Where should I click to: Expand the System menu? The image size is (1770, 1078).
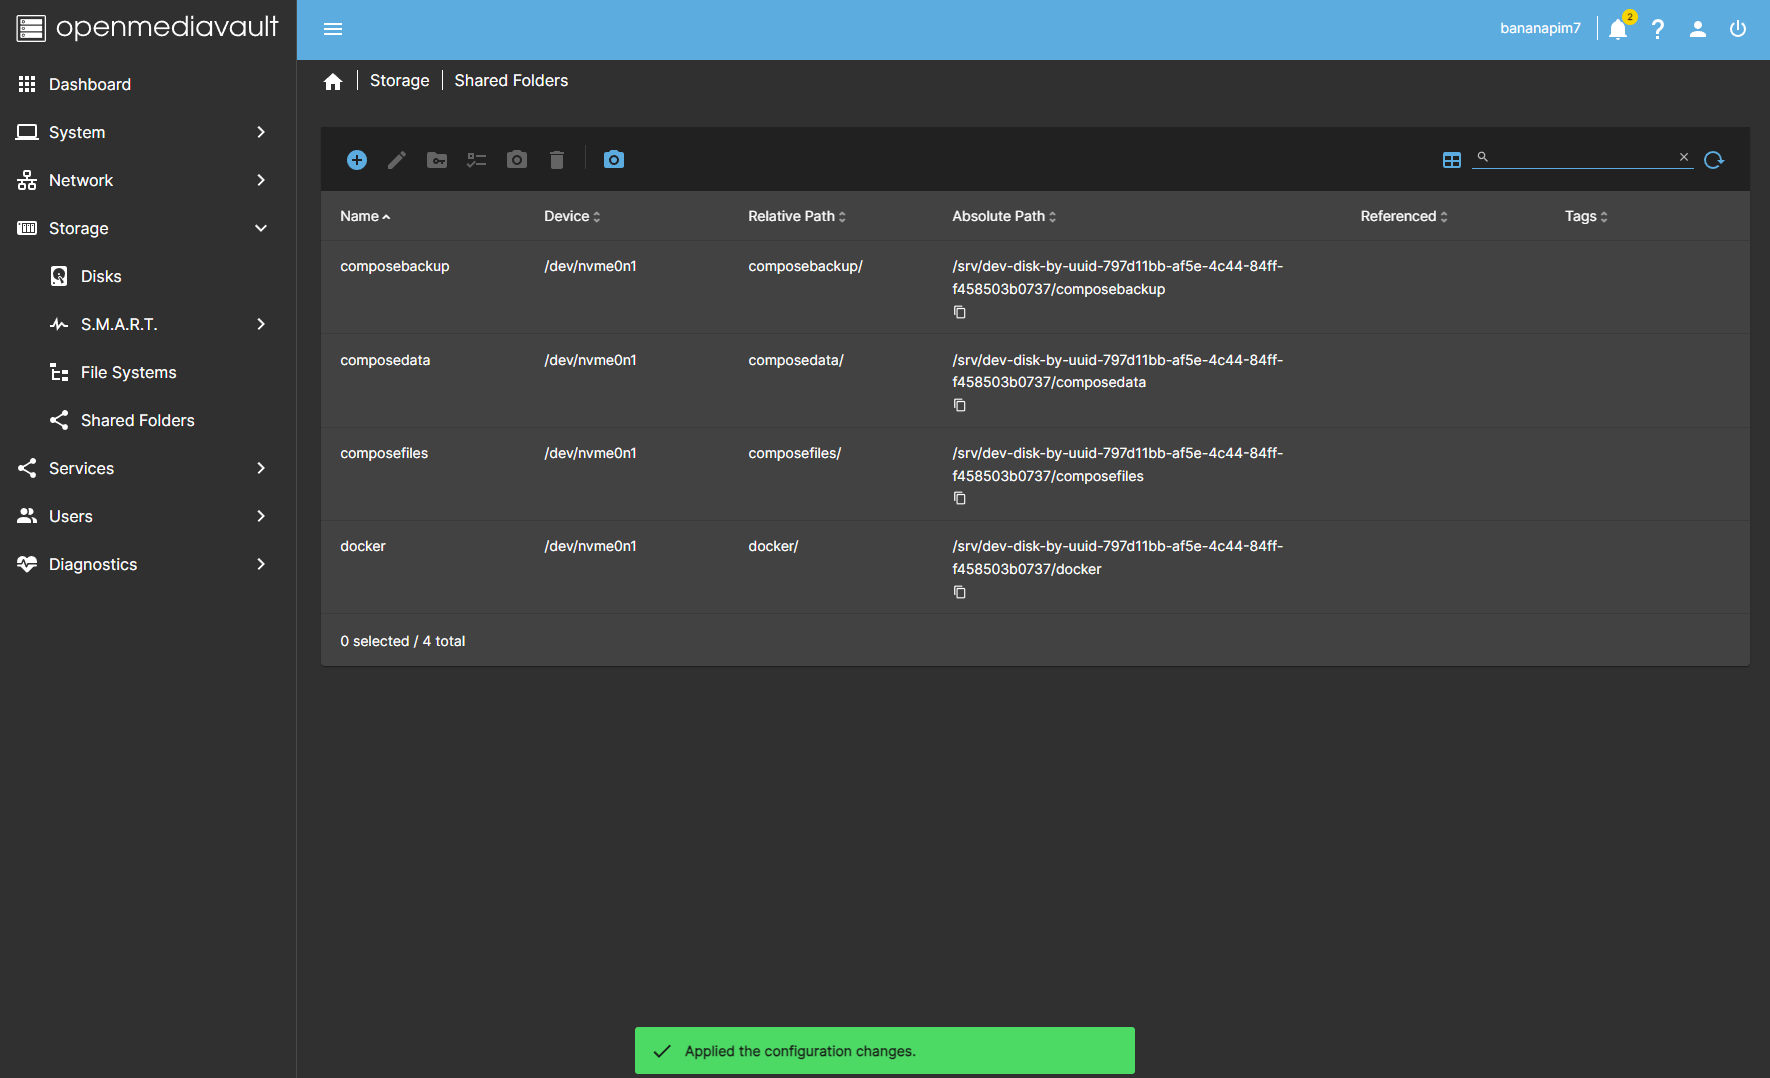point(148,132)
